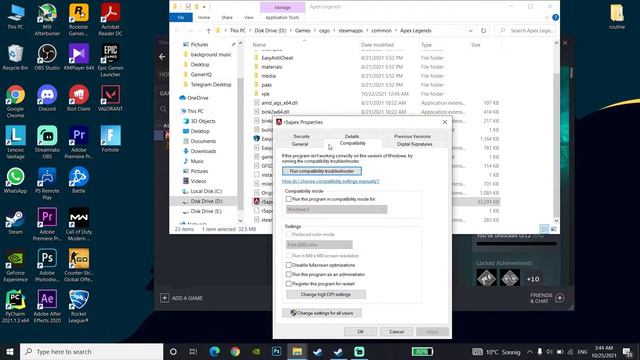This screenshot has height=360, width=640.
Task: Open the 8-bit color mode dropdown
Action: point(319,244)
